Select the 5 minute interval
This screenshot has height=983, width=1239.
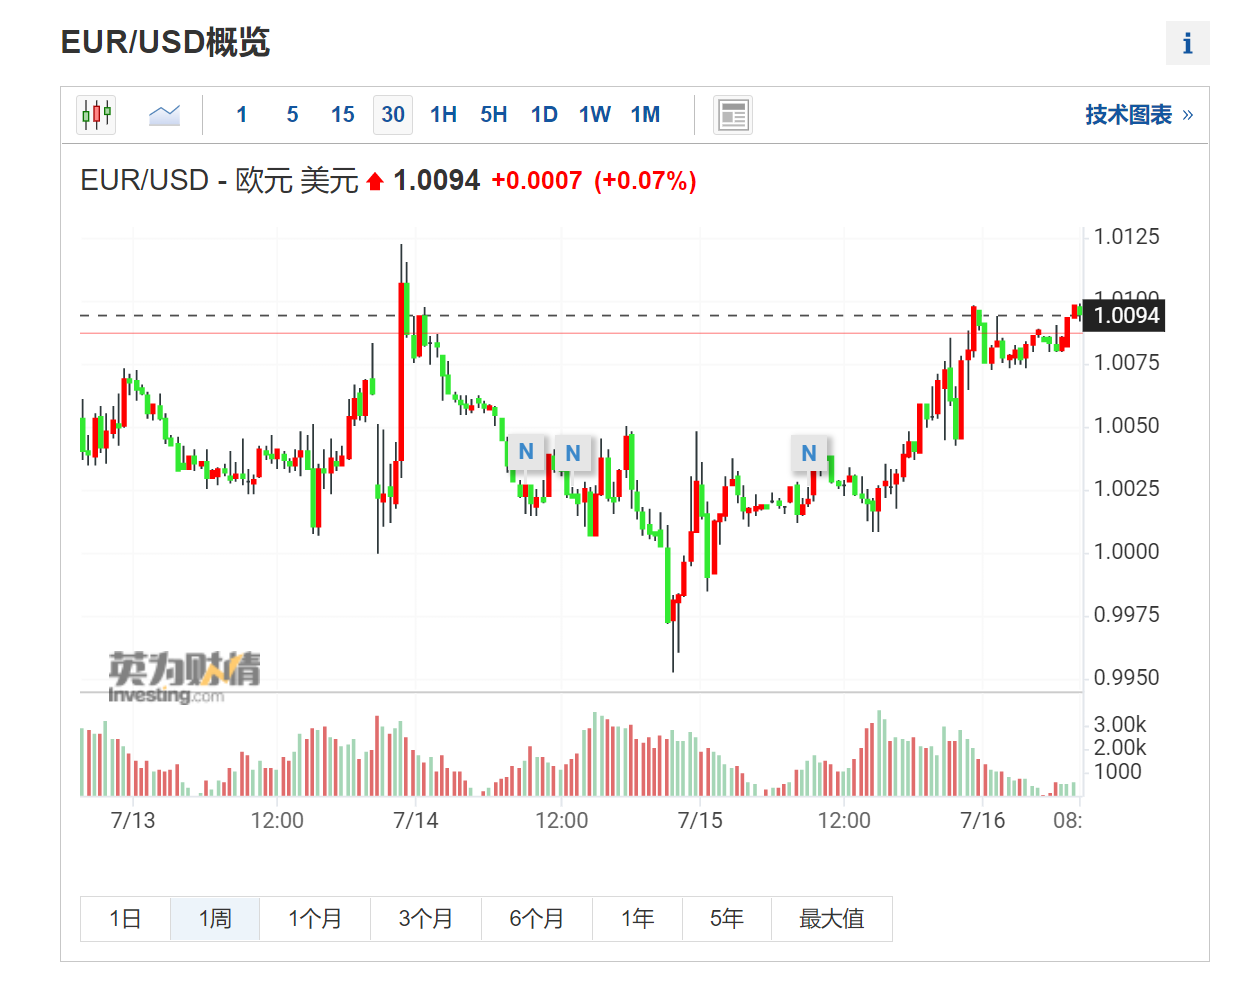pyautogui.click(x=292, y=115)
